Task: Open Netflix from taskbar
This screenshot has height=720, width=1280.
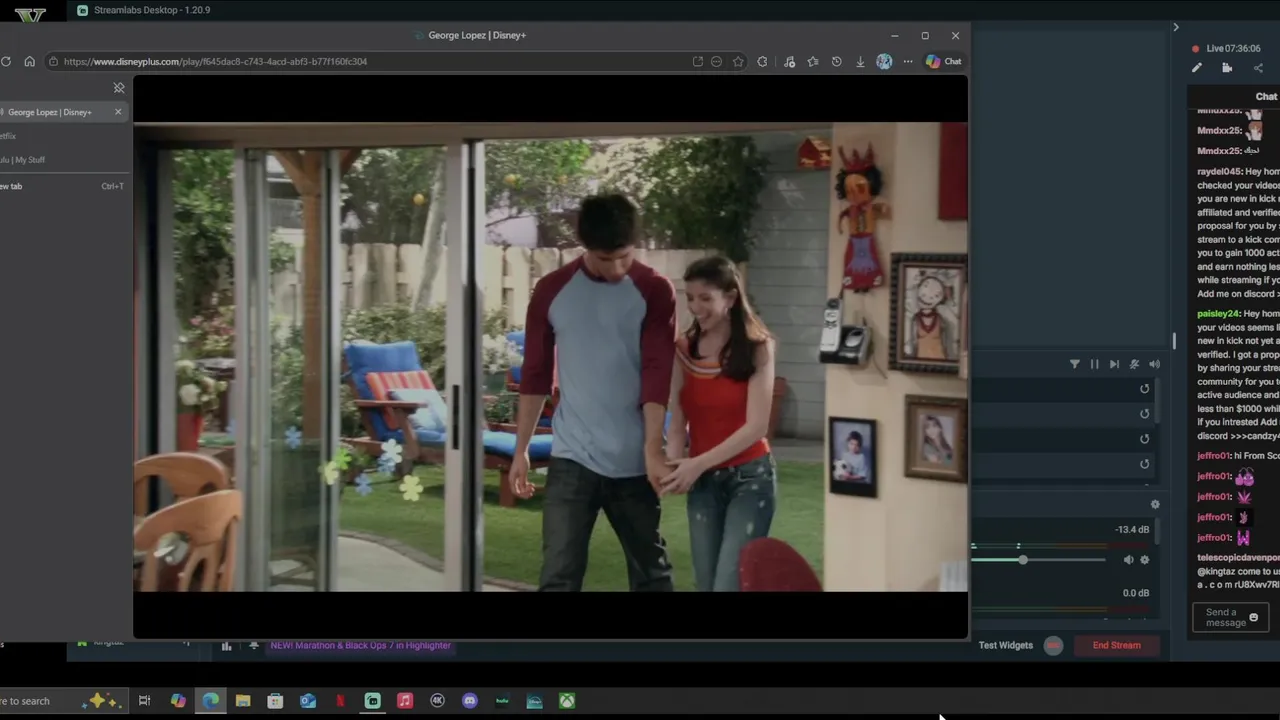Action: tap(340, 701)
